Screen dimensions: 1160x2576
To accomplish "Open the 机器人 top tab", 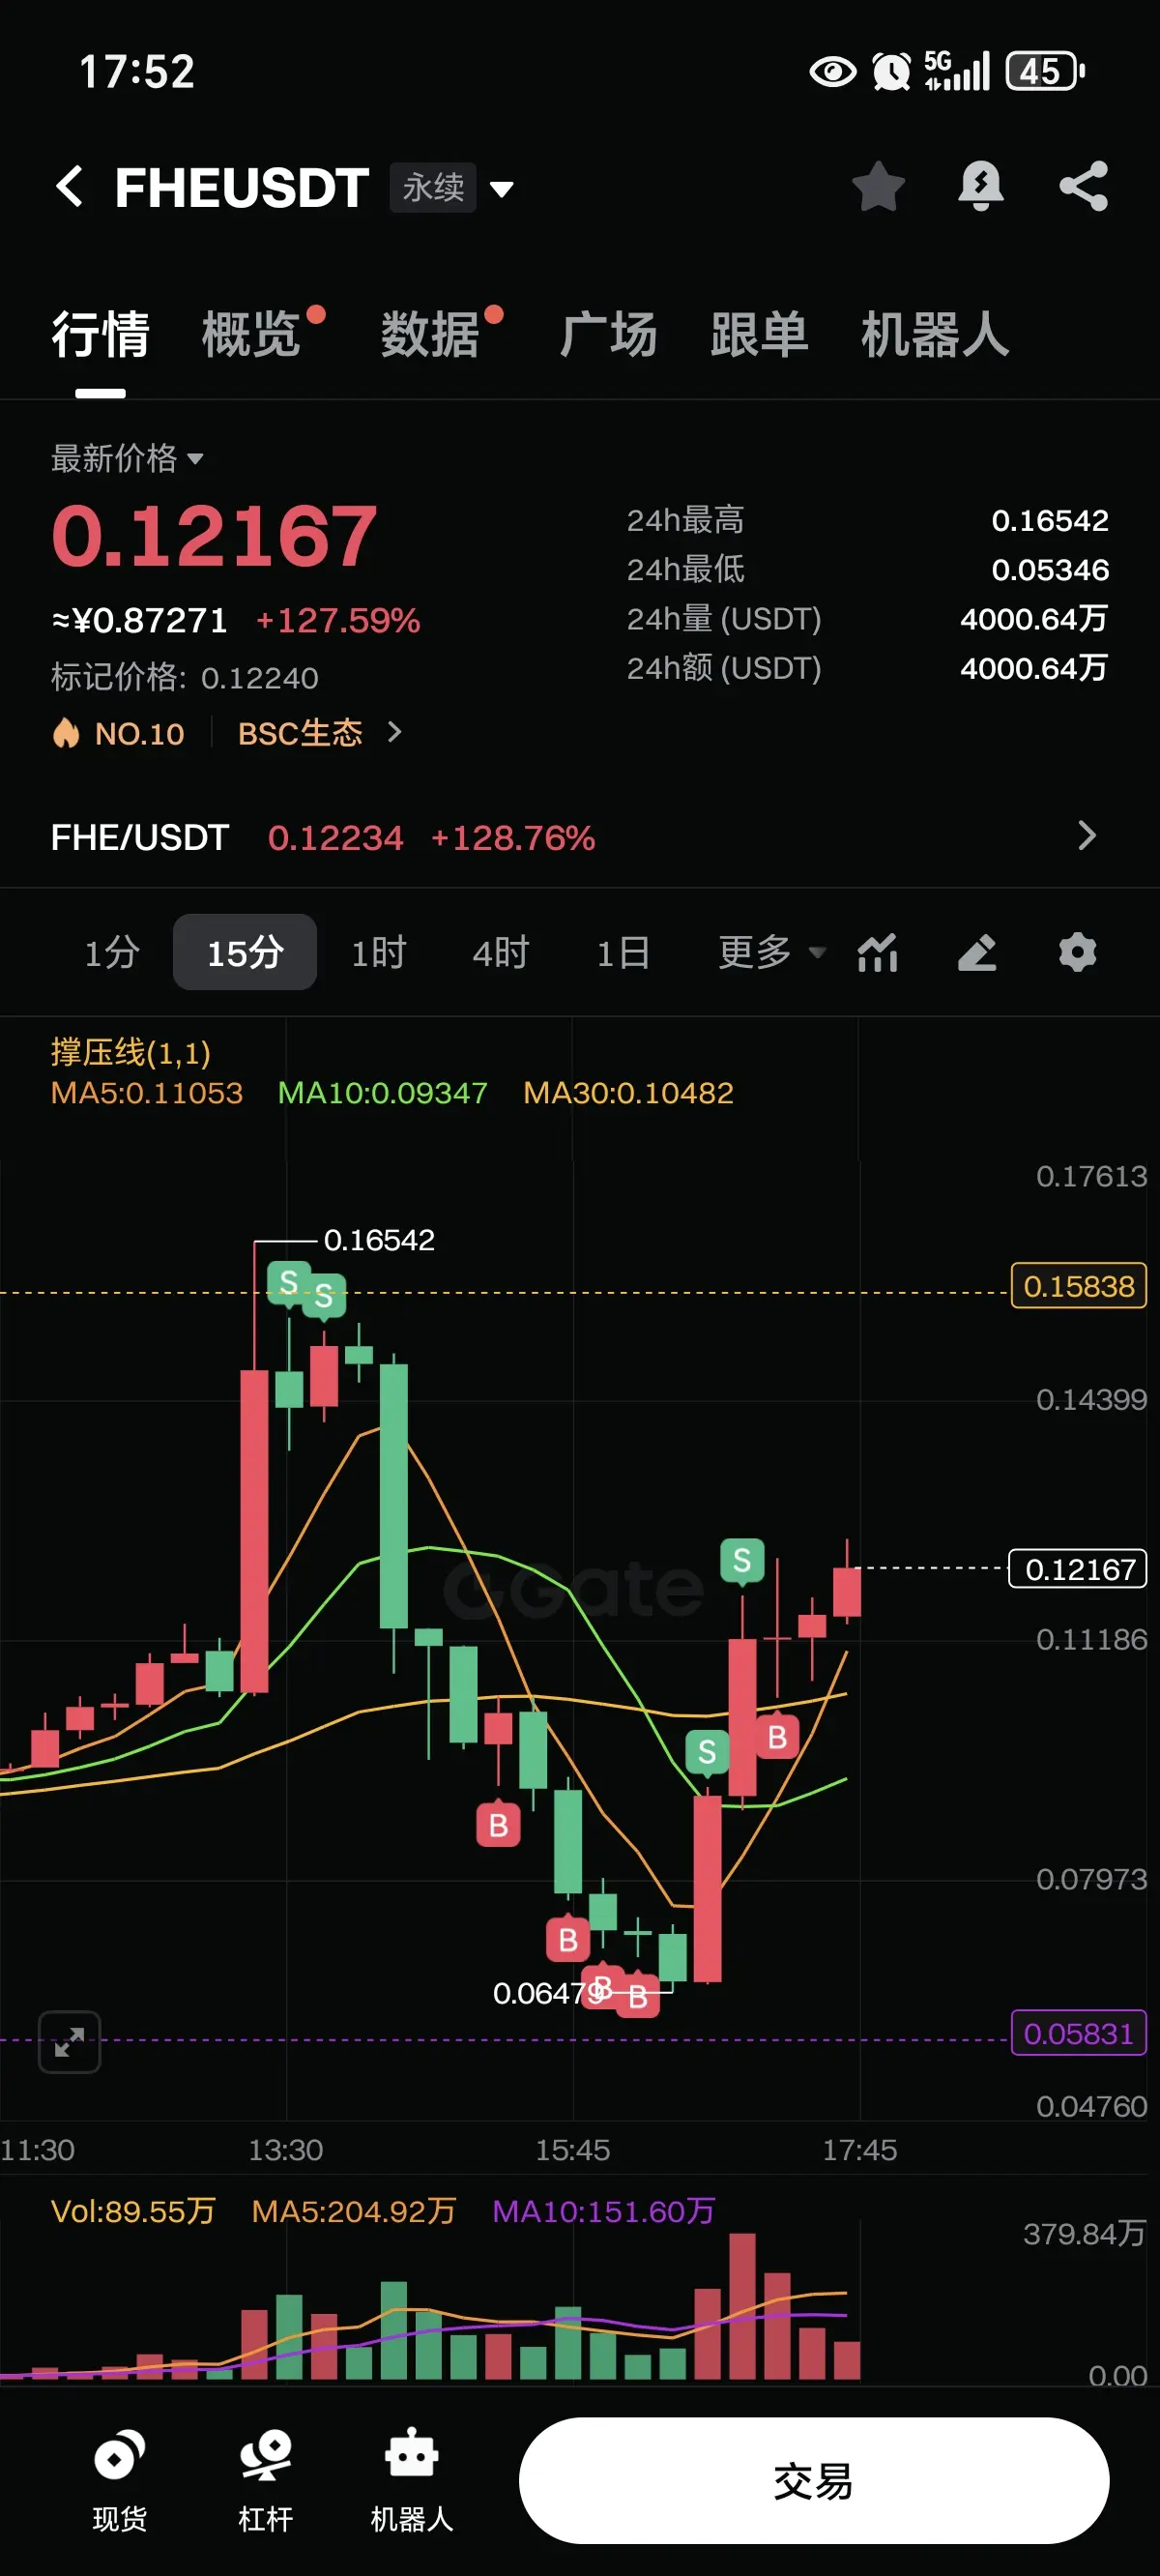I will [935, 334].
